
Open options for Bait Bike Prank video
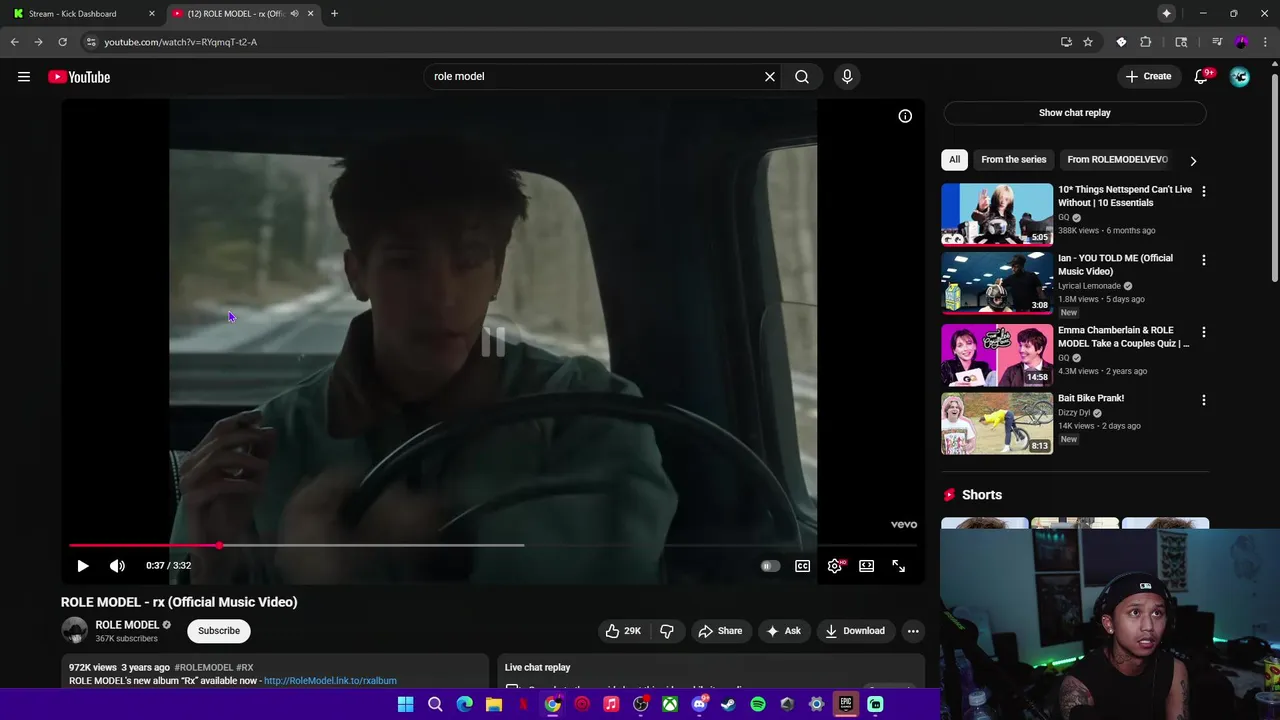click(1204, 400)
